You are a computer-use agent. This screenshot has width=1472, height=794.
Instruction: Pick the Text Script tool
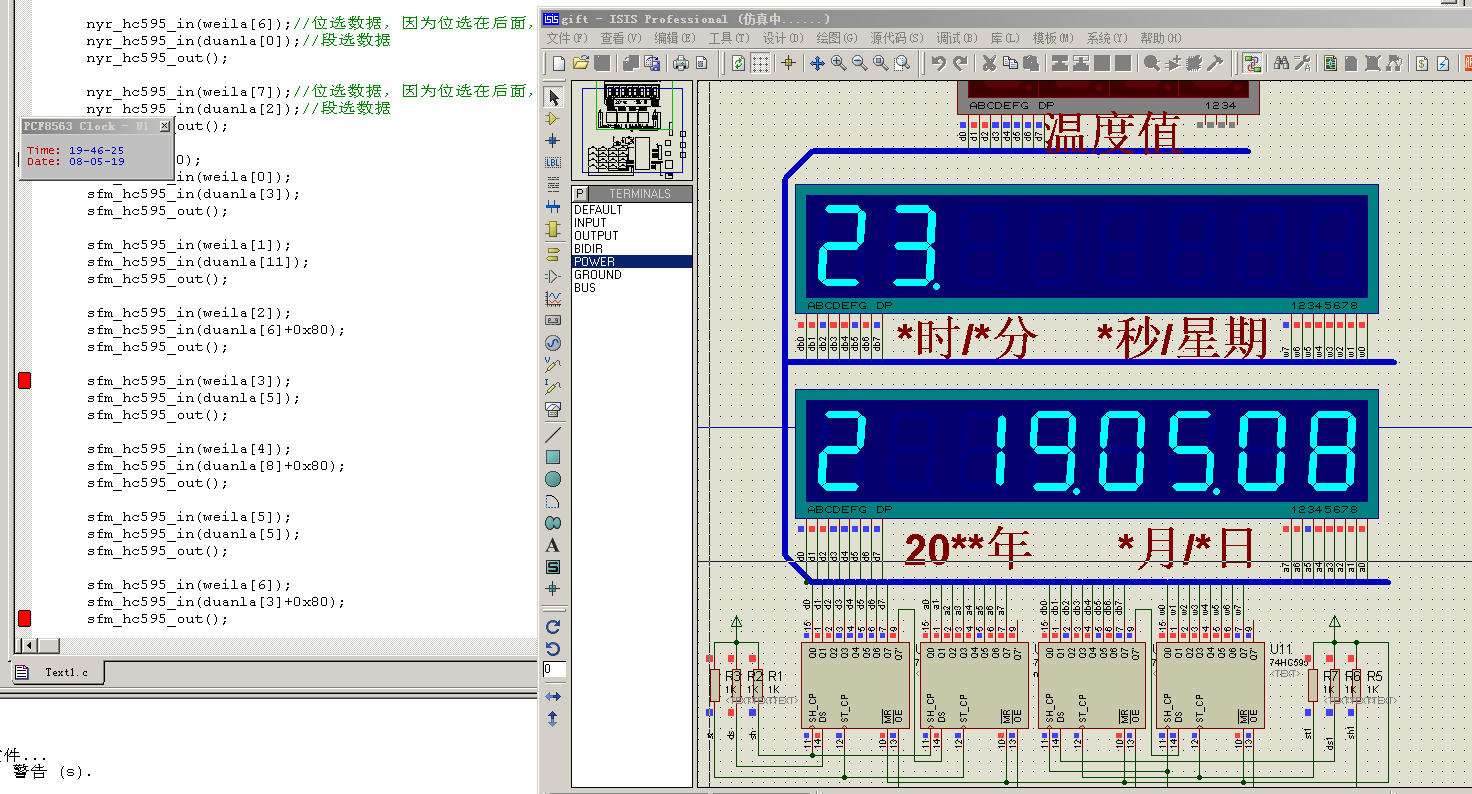553,184
